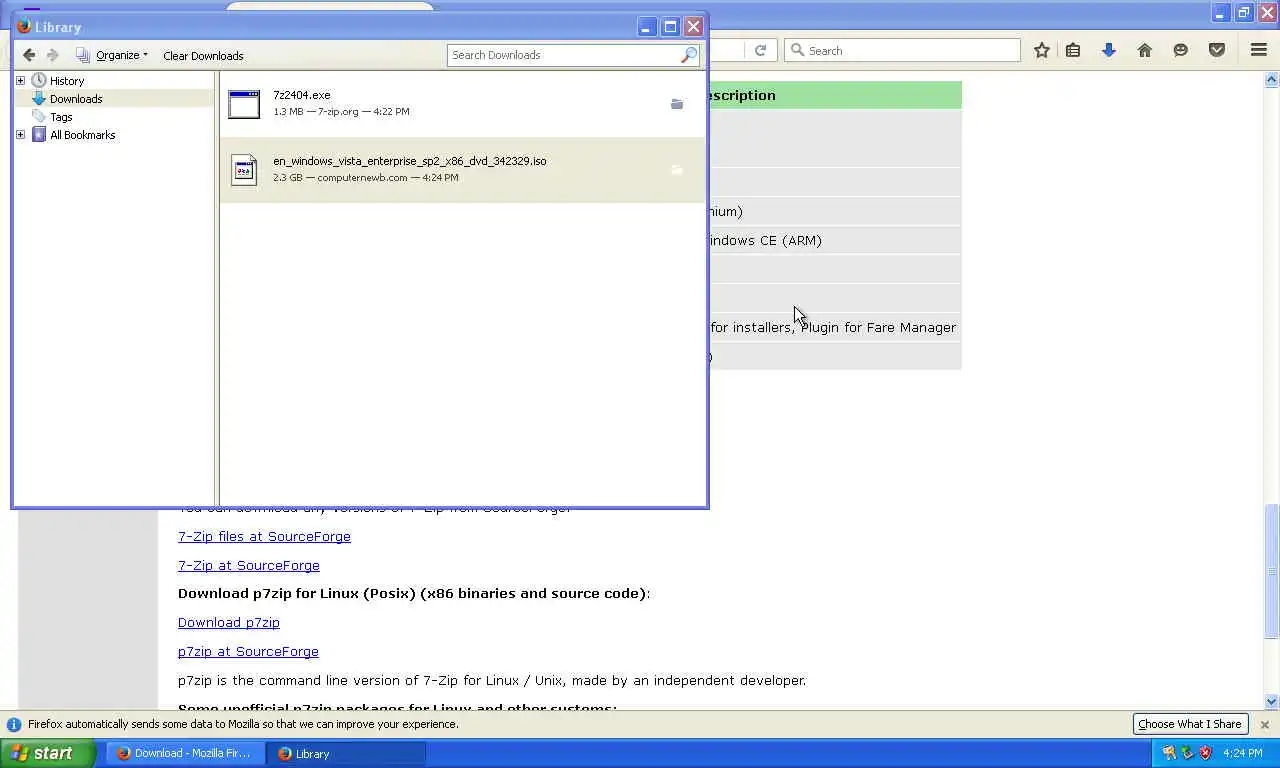Click the red shield tray icon
This screenshot has width=1280, height=768.
(x=1206, y=753)
